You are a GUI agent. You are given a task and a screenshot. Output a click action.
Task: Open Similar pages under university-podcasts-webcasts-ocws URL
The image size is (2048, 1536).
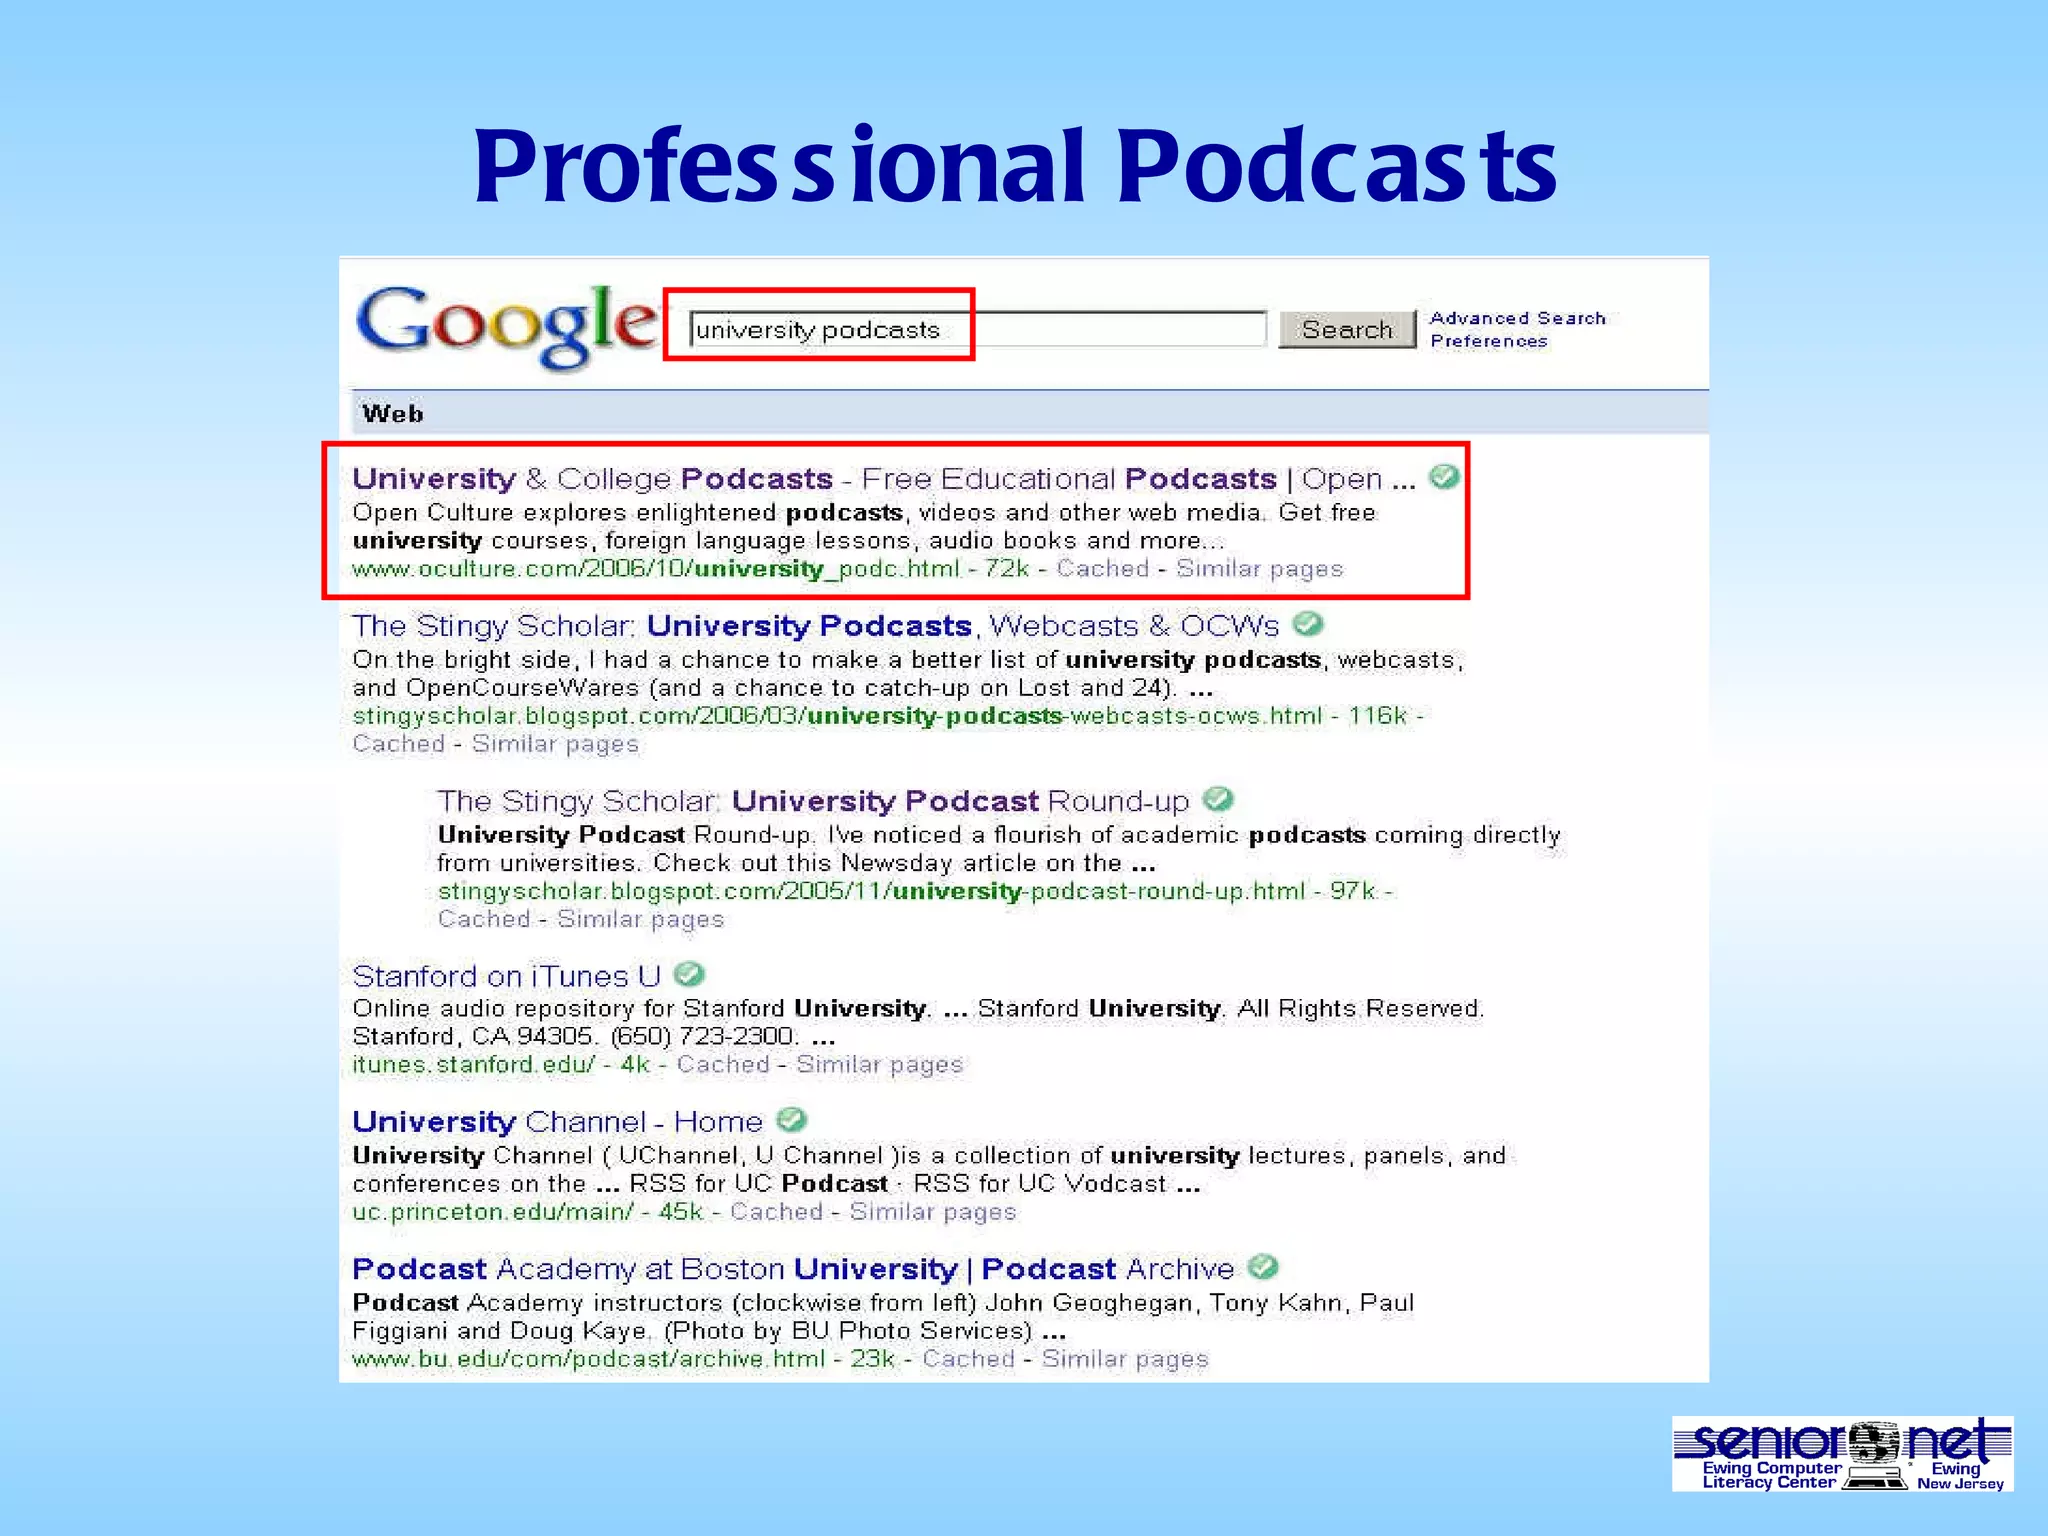[555, 744]
